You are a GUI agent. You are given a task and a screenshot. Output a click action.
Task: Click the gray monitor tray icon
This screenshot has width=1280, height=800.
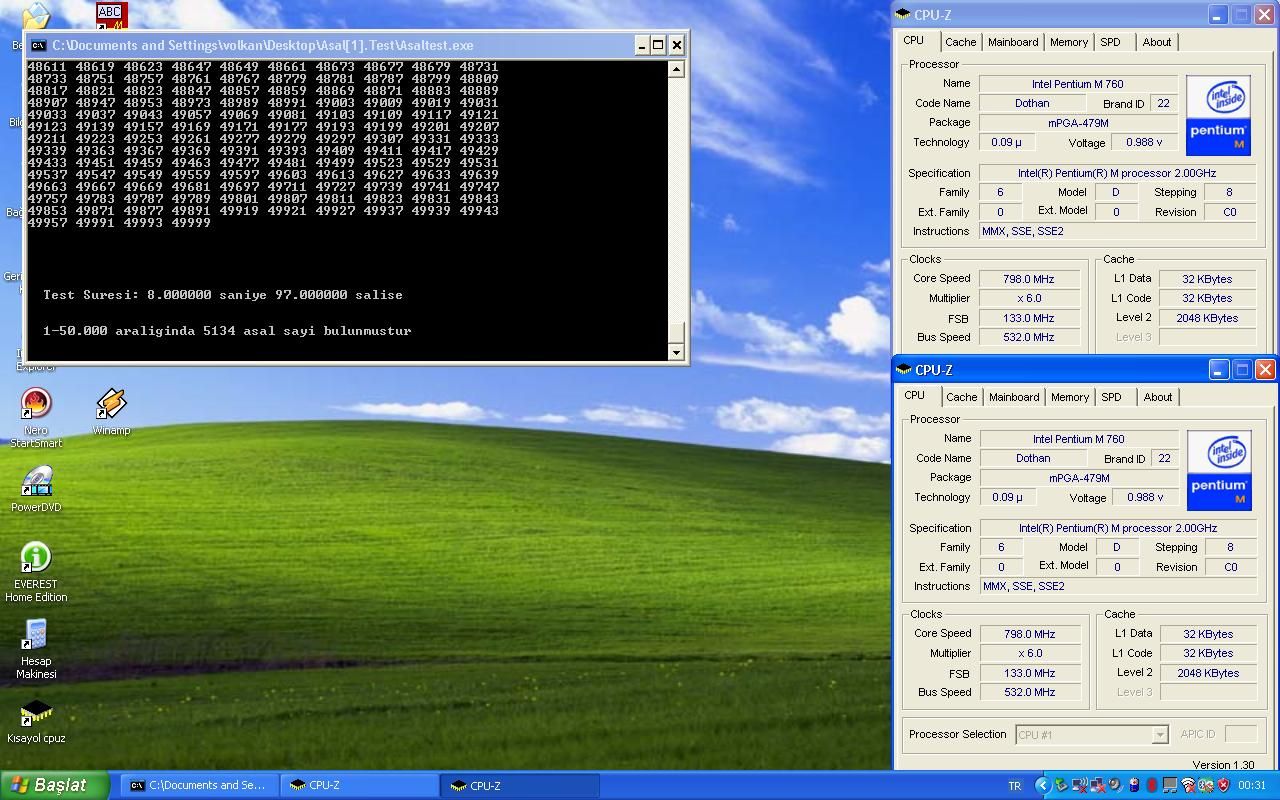[1169, 785]
